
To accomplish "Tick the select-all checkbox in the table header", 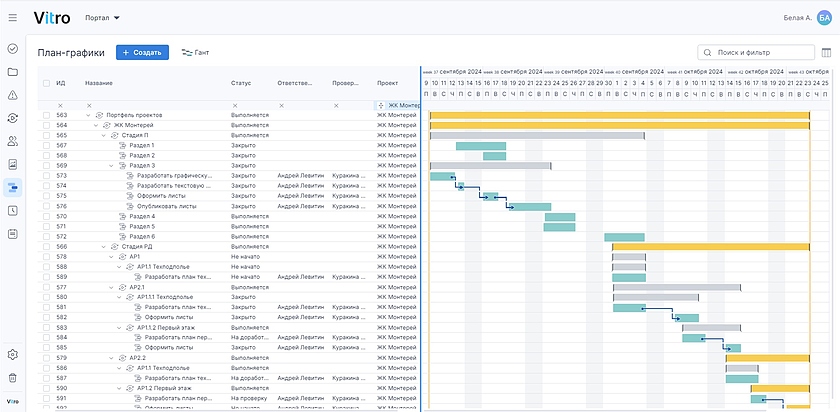I will click(x=46, y=83).
